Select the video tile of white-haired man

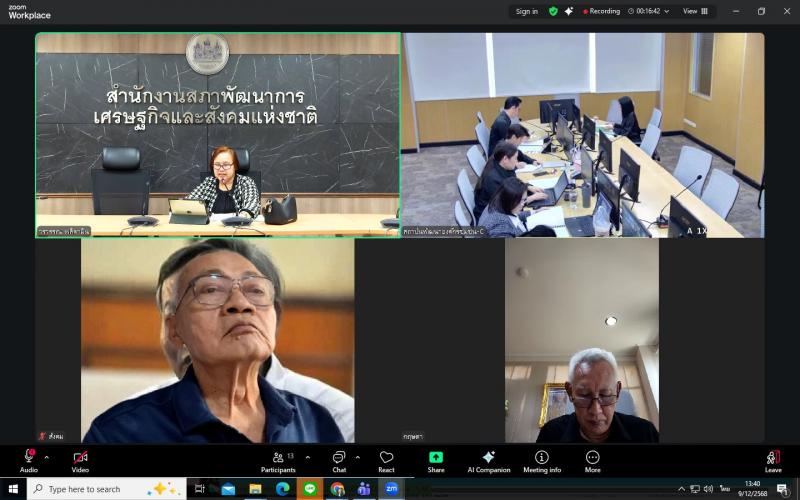[x=582, y=340]
